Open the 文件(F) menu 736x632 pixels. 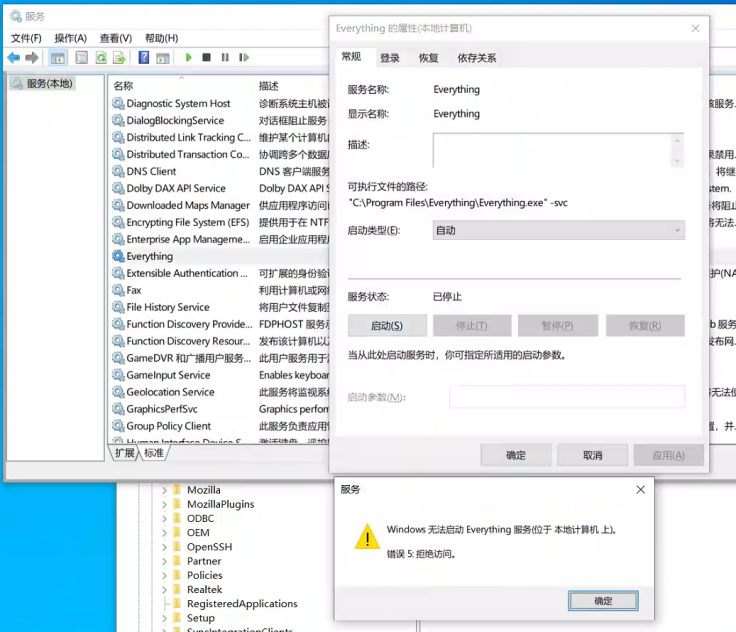point(26,38)
